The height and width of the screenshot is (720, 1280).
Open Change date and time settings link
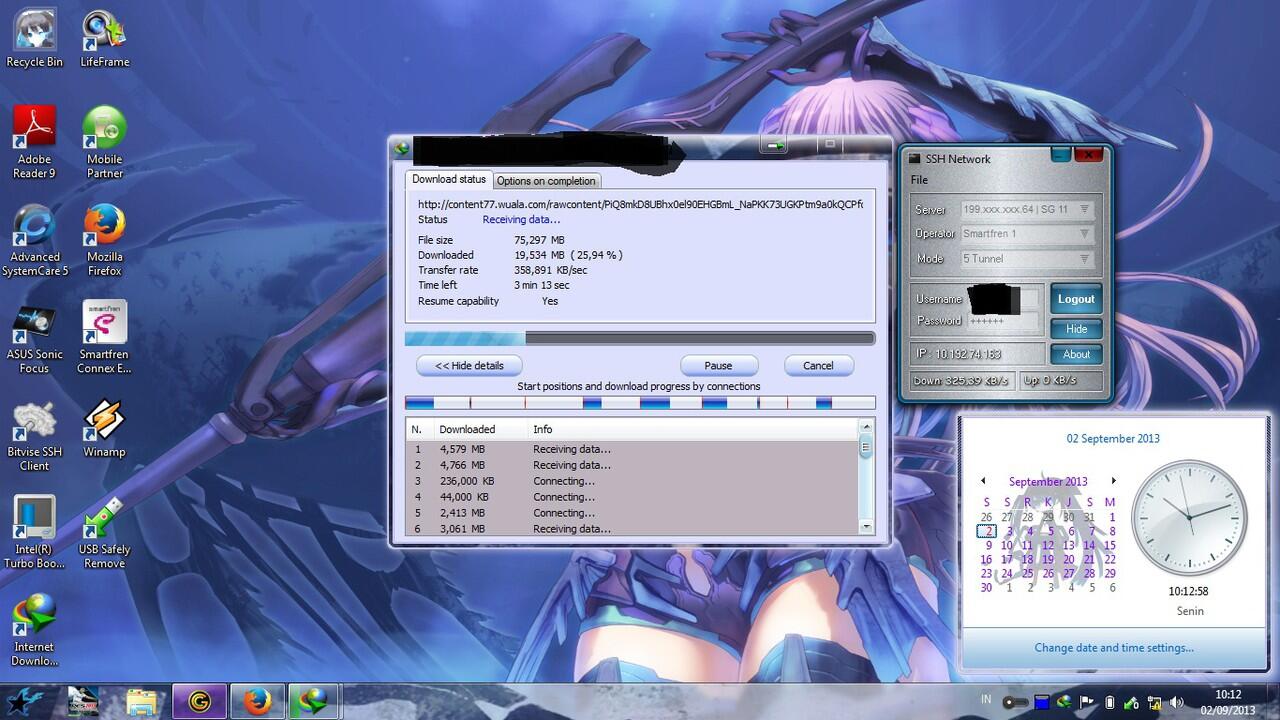click(x=1113, y=648)
